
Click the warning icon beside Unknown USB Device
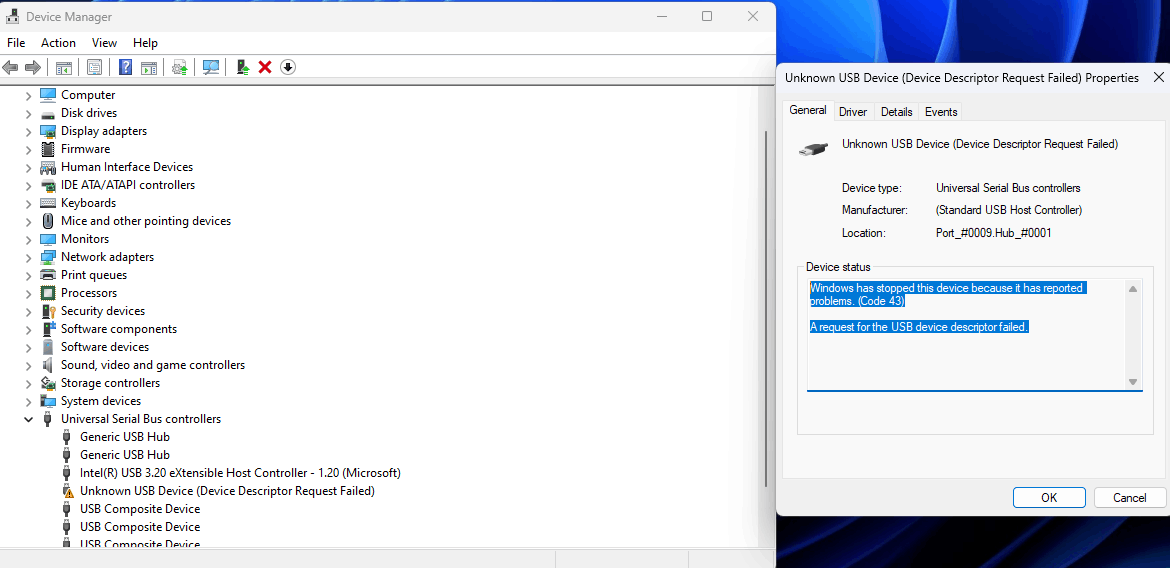[67, 491]
